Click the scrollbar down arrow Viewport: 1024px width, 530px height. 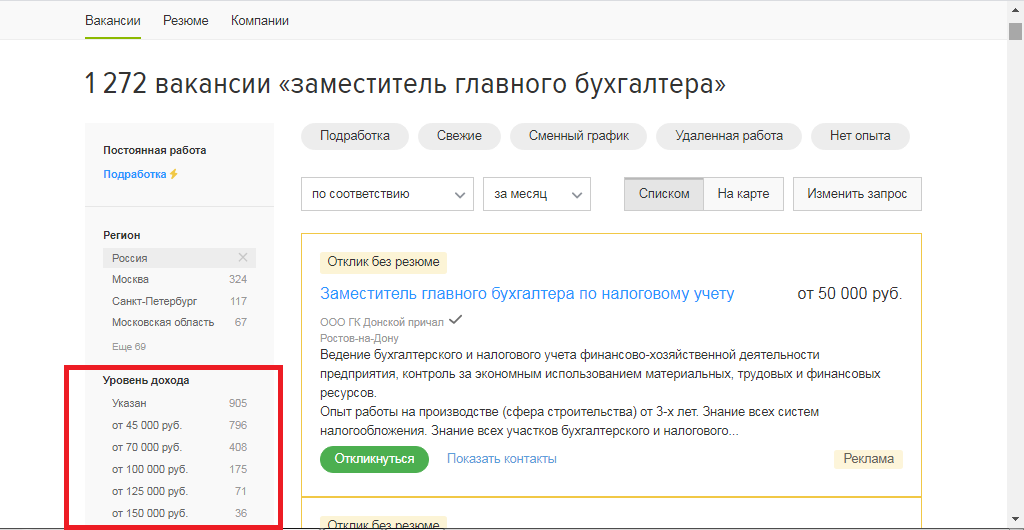click(x=1015, y=521)
